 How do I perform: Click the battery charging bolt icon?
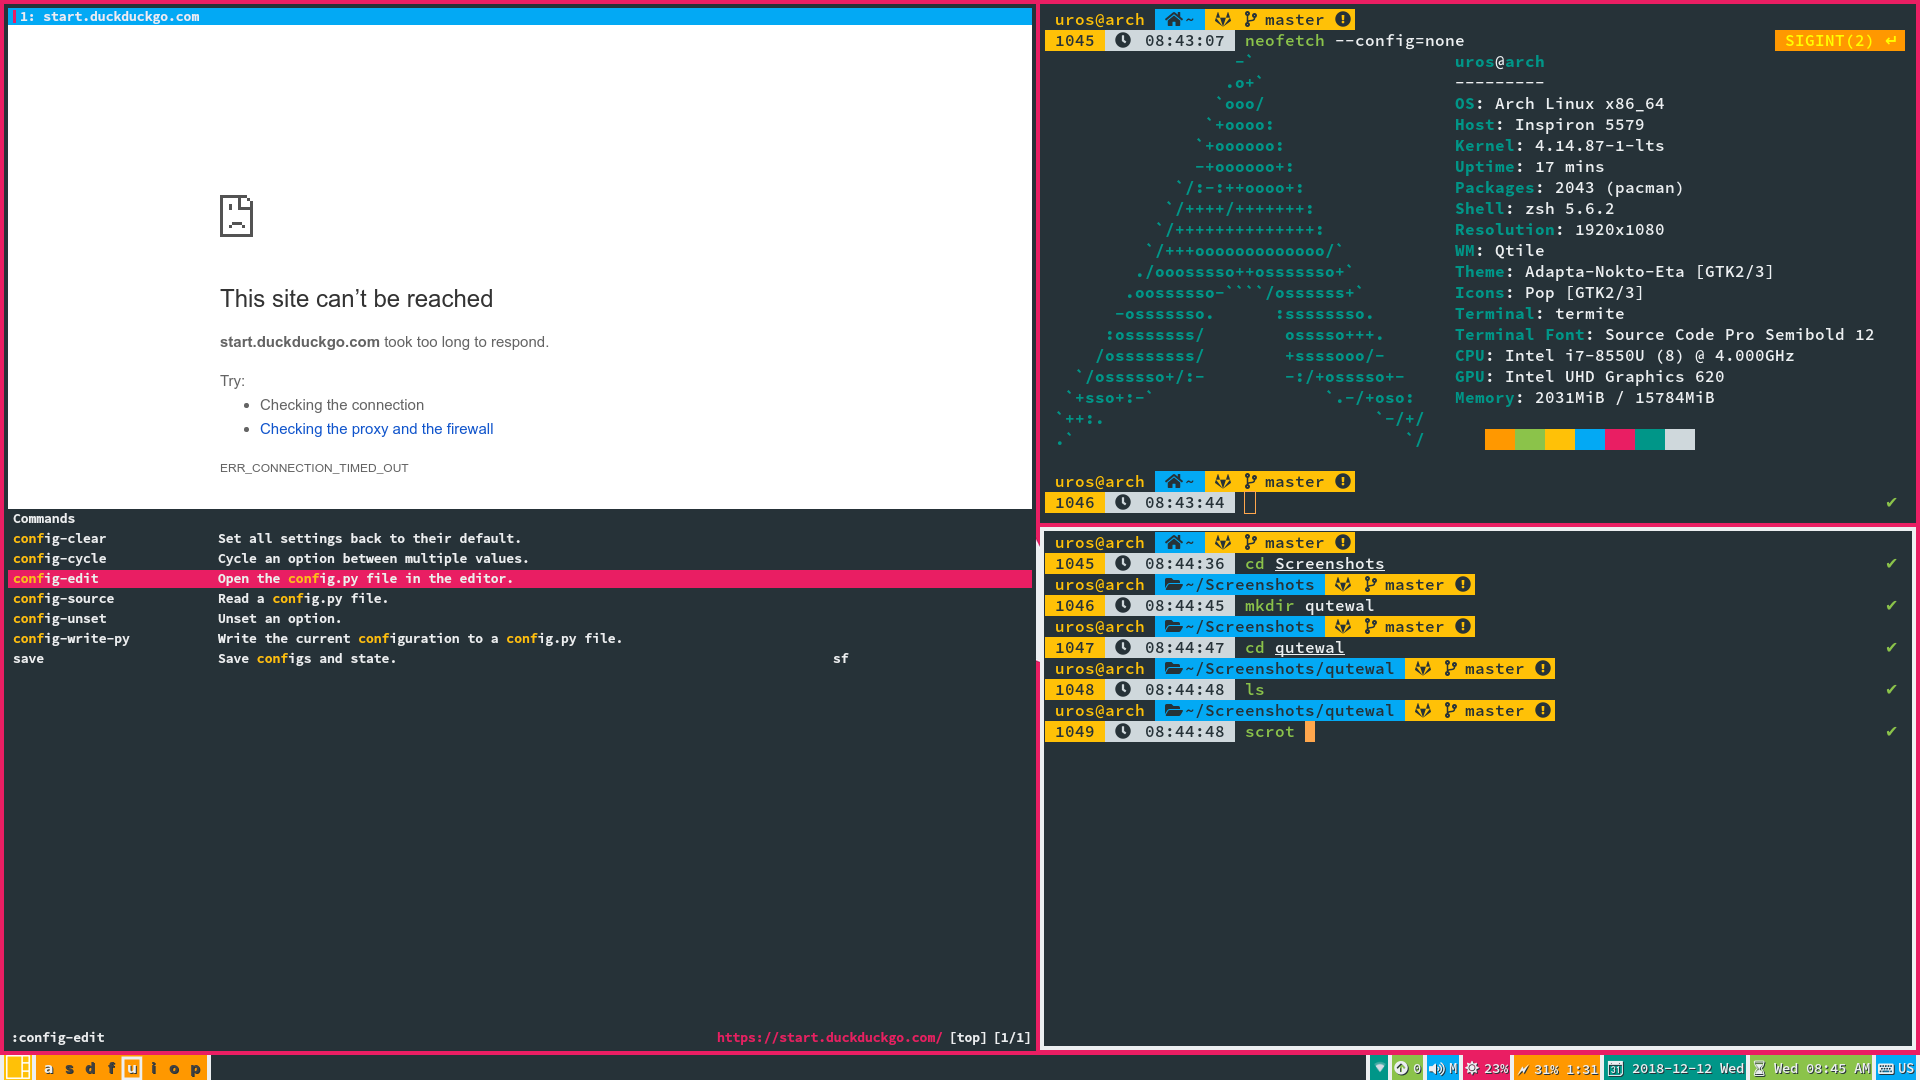point(1524,1069)
